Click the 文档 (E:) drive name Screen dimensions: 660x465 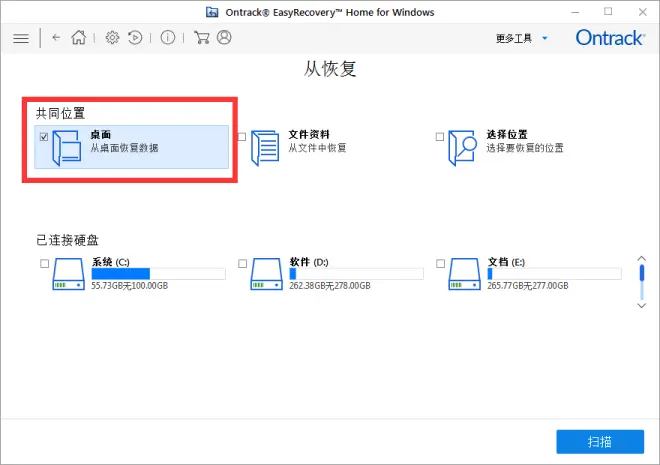(506, 262)
